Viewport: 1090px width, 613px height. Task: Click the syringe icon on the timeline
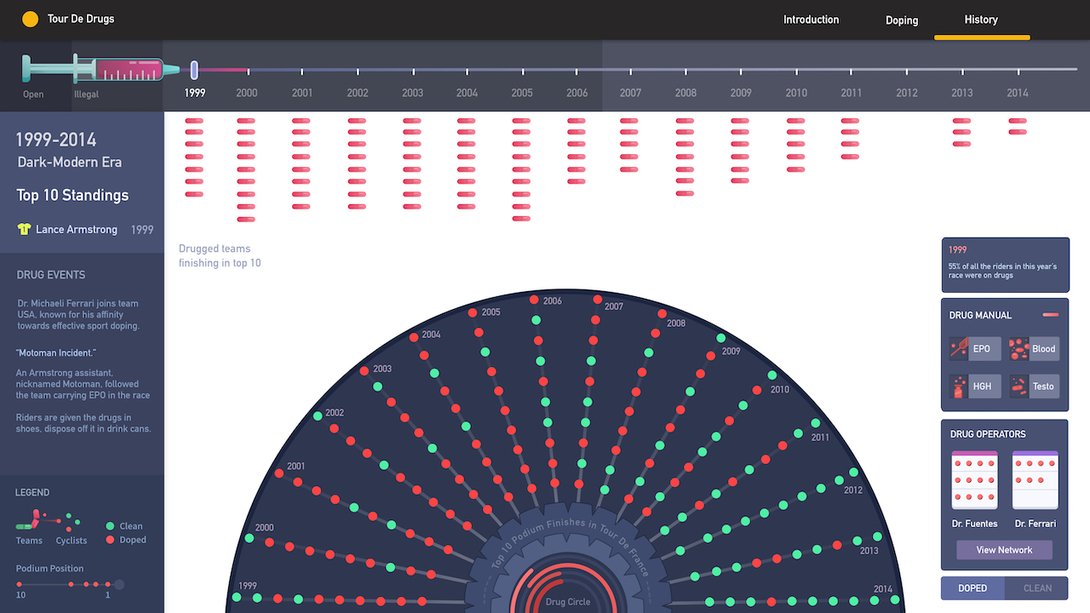click(101, 69)
